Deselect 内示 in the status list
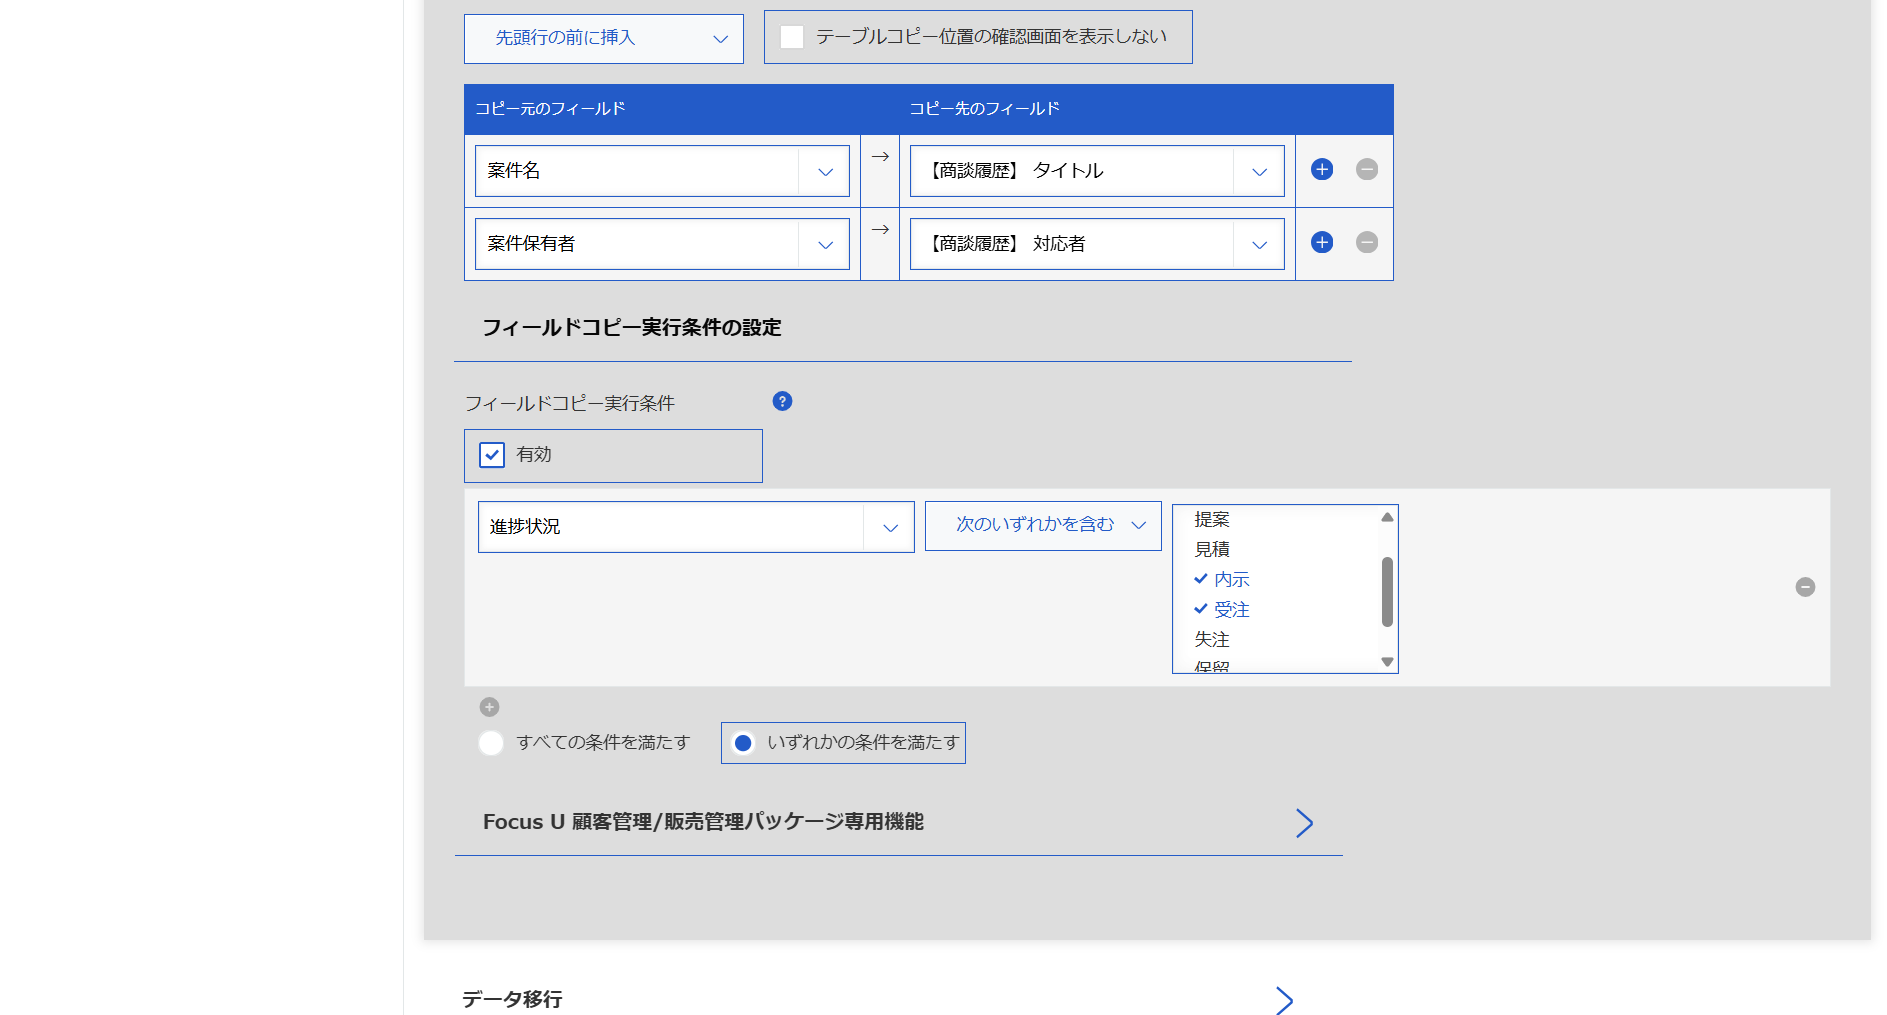The width and height of the screenshot is (1887, 1015). 1231,580
